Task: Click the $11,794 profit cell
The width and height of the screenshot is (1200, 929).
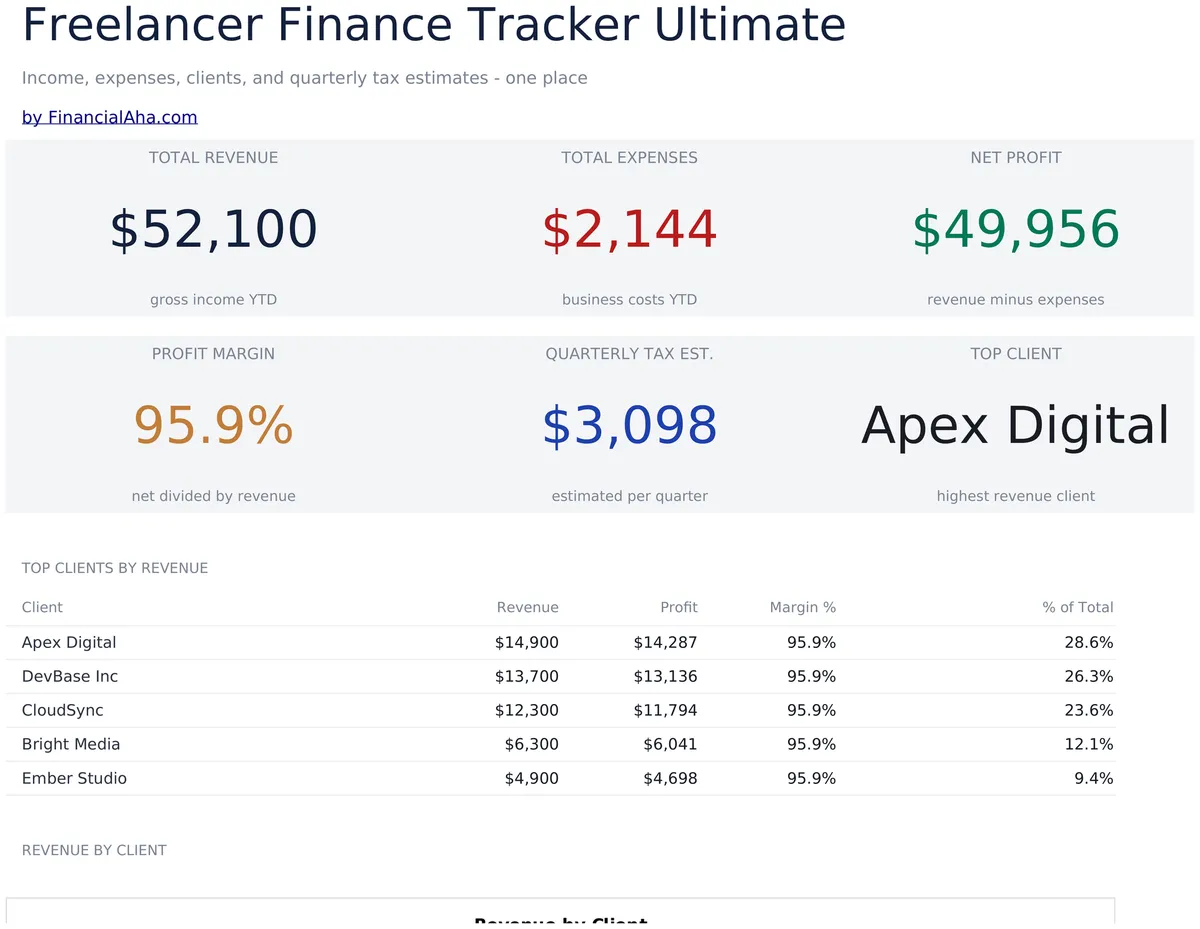Action: coord(666,711)
